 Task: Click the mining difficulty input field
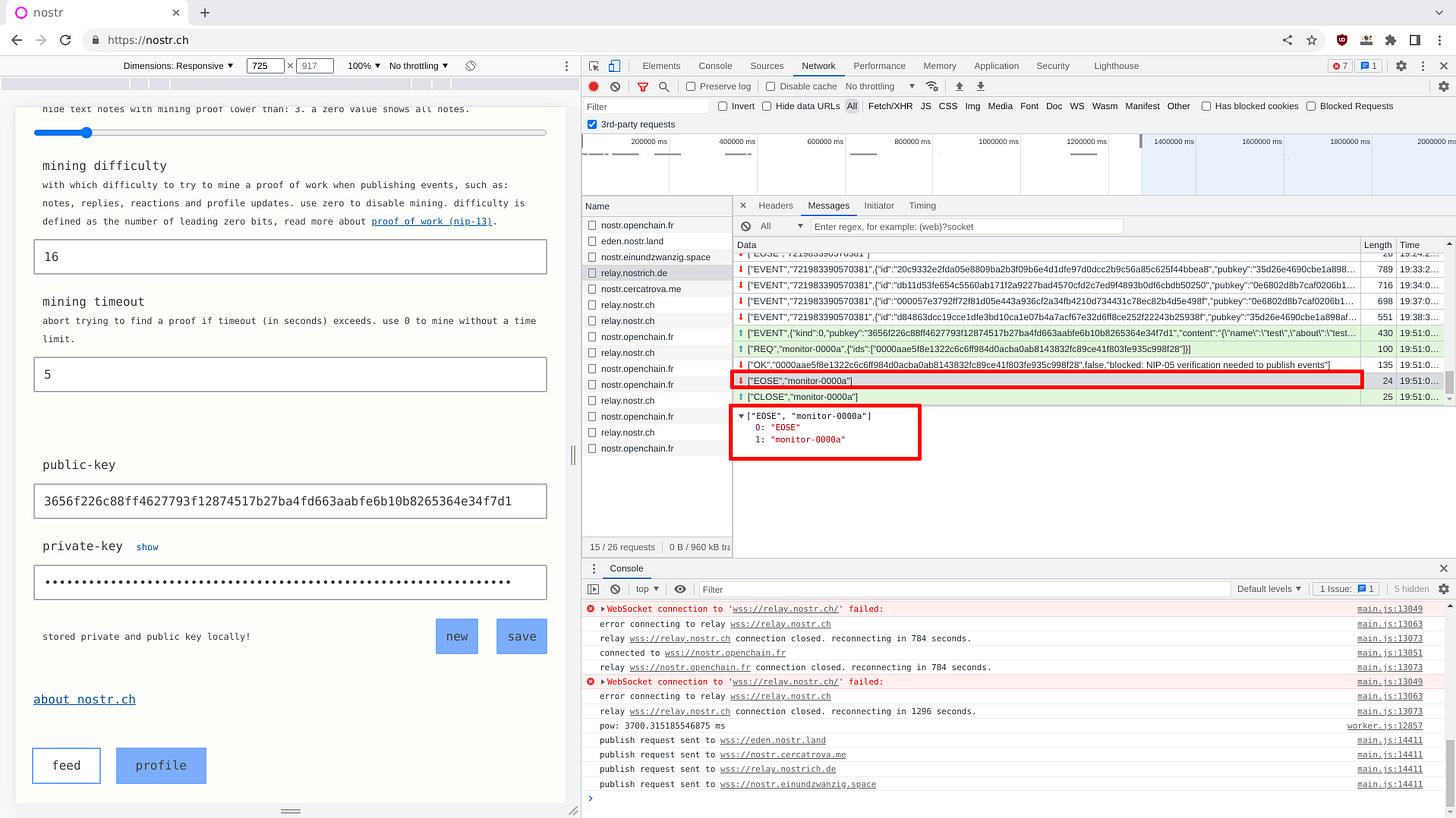(290, 256)
